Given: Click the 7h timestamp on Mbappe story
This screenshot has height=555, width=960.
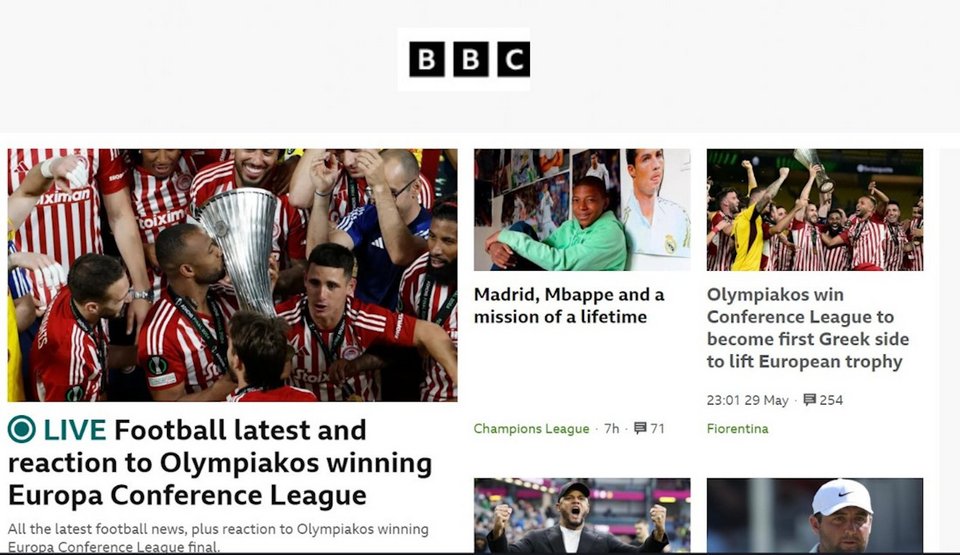Looking at the screenshot, I should [612, 428].
